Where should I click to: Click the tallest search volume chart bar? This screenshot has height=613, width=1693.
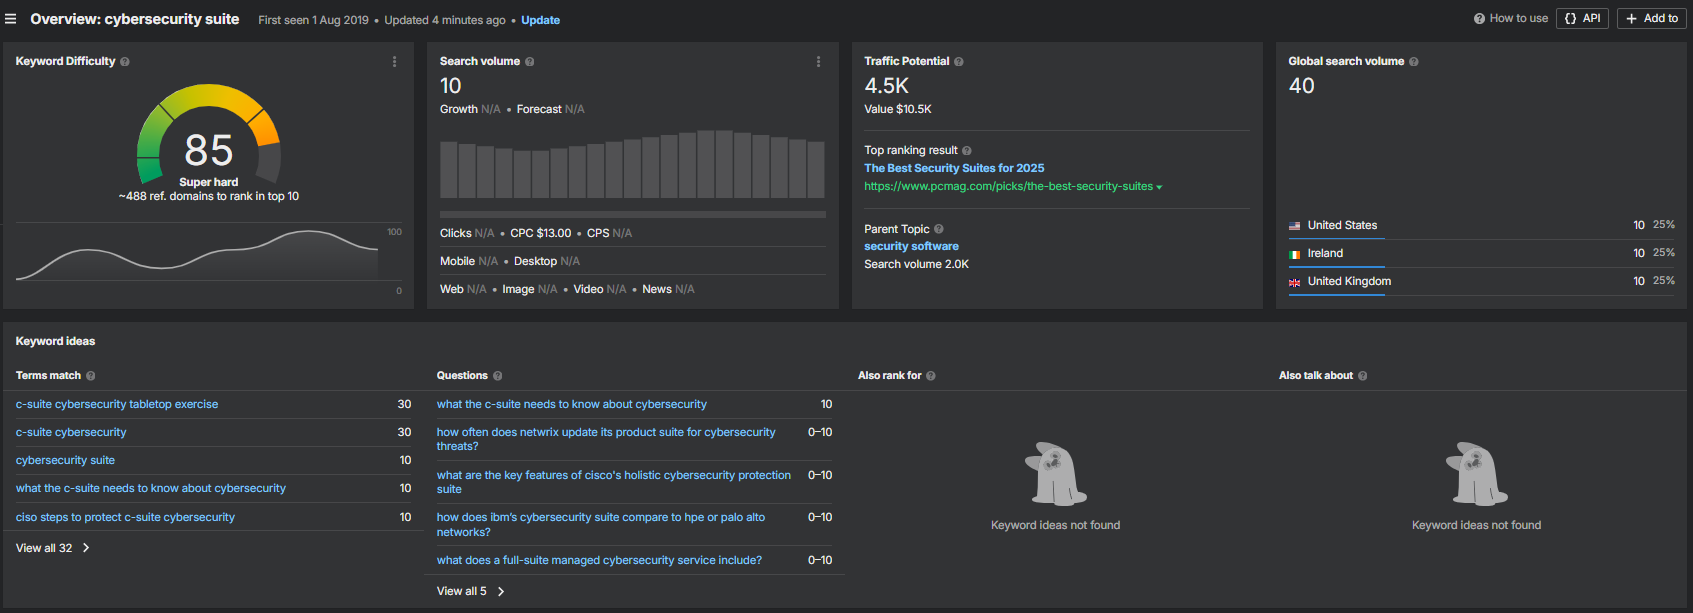coord(707,164)
